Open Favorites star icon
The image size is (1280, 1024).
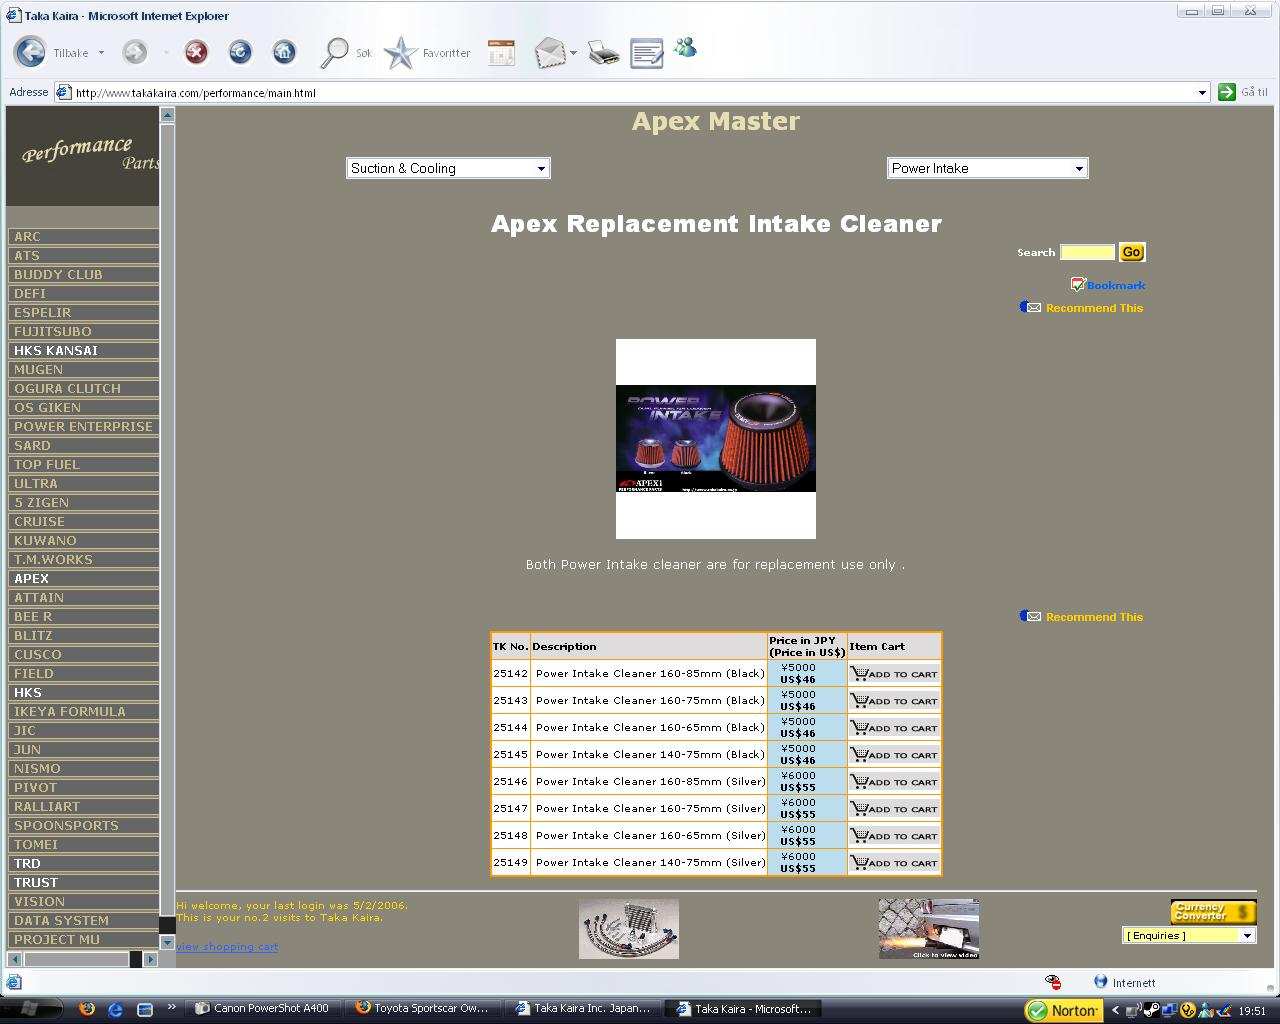pyautogui.click(x=401, y=53)
